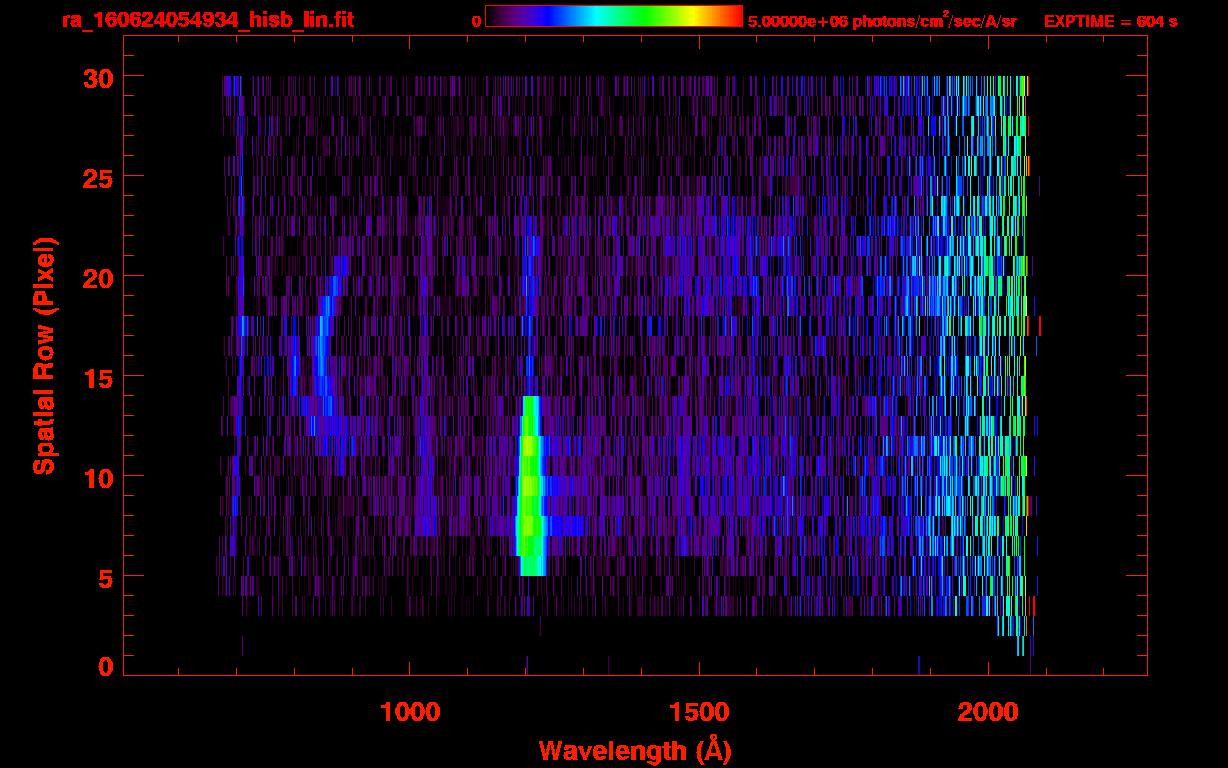Click the 1000 wavelength tick label

tap(410, 712)
